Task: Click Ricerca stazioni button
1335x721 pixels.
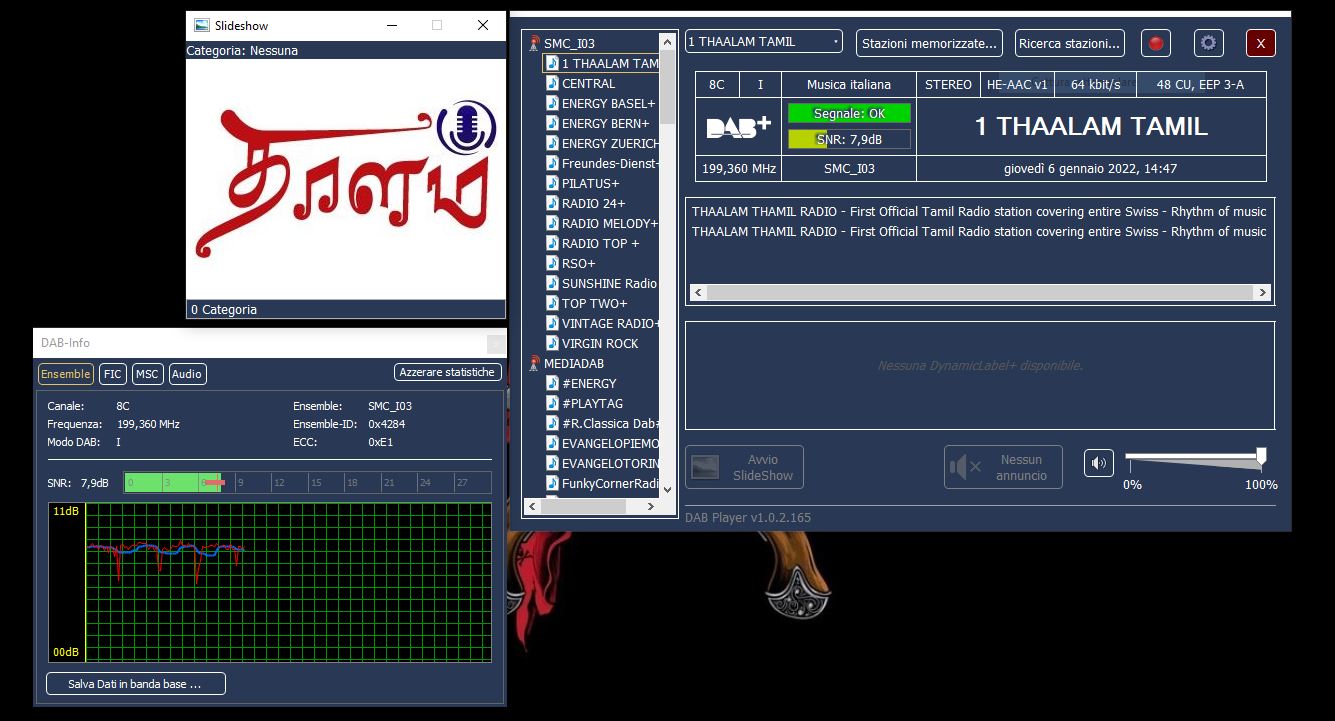Action: pos(1070,43)
